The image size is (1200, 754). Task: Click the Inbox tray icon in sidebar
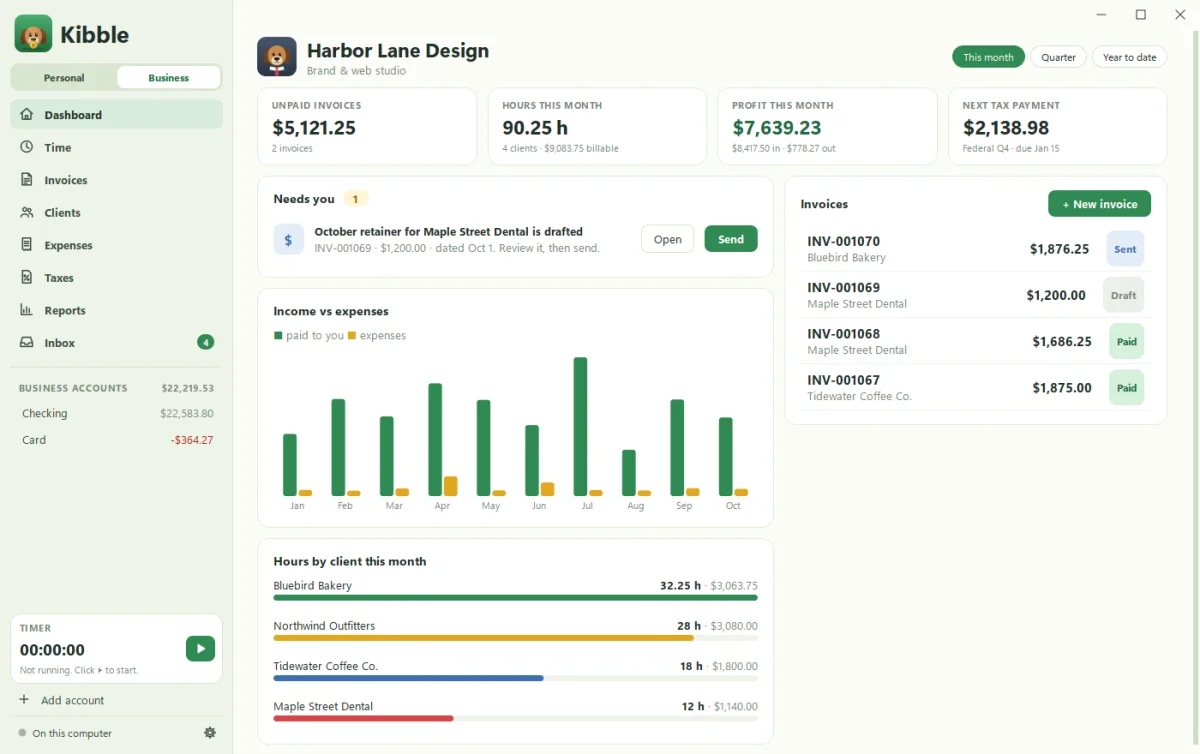[27, 342]
